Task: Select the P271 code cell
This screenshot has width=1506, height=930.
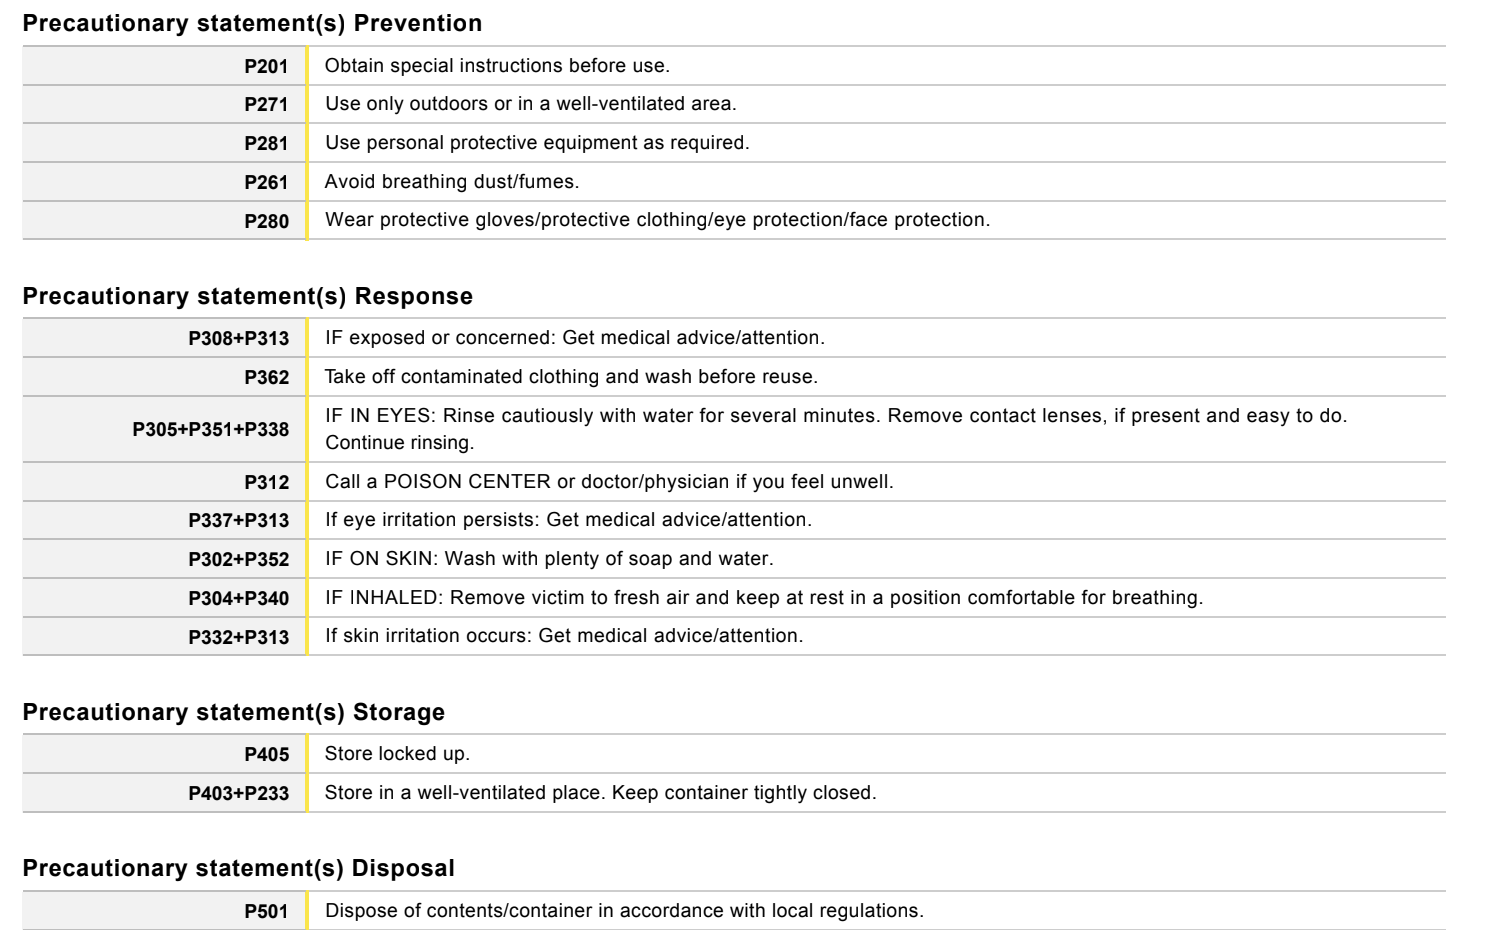Action: [266, 104]
